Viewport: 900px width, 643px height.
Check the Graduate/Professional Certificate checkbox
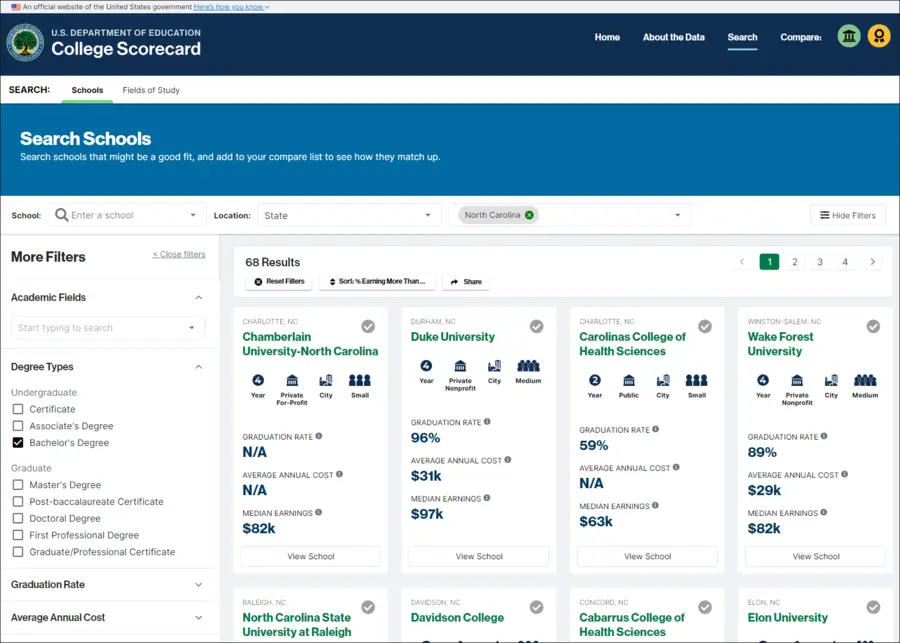[x=18, y=552]
